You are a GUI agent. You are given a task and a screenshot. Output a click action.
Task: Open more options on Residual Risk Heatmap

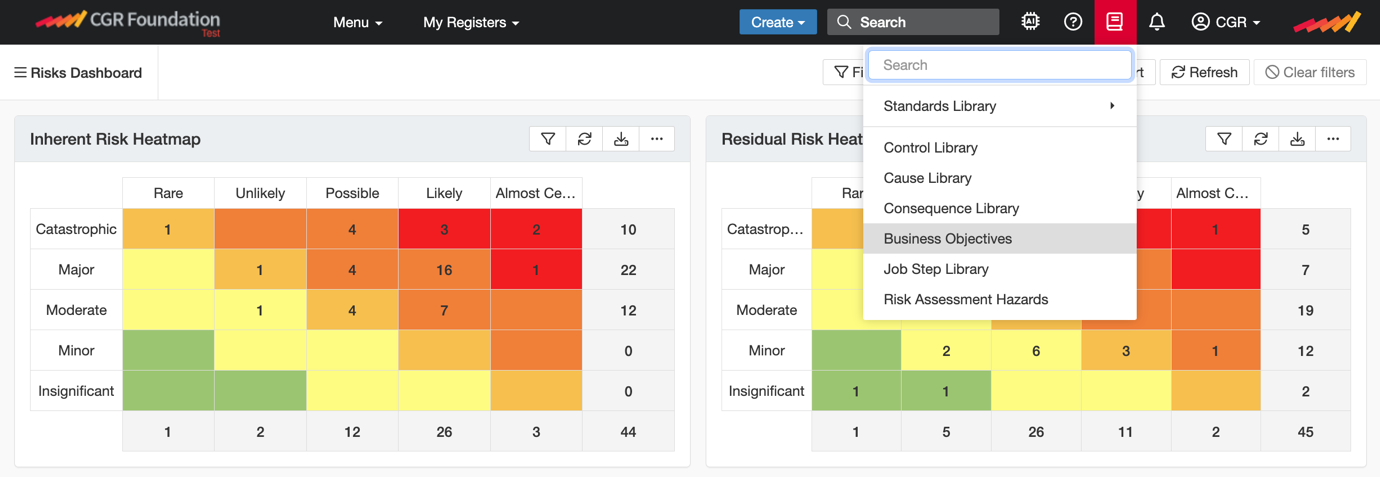click(x=1333, y=139)
